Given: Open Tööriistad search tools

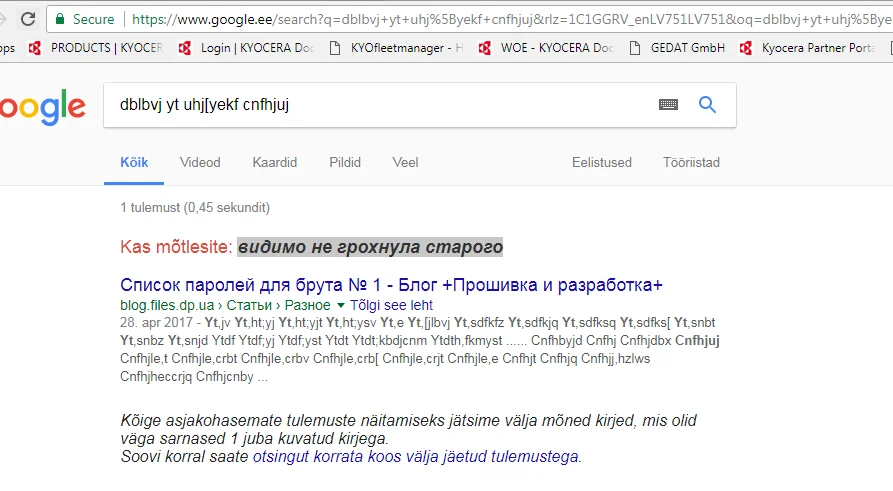Looking at the screenshot, I should pos(691,162).
